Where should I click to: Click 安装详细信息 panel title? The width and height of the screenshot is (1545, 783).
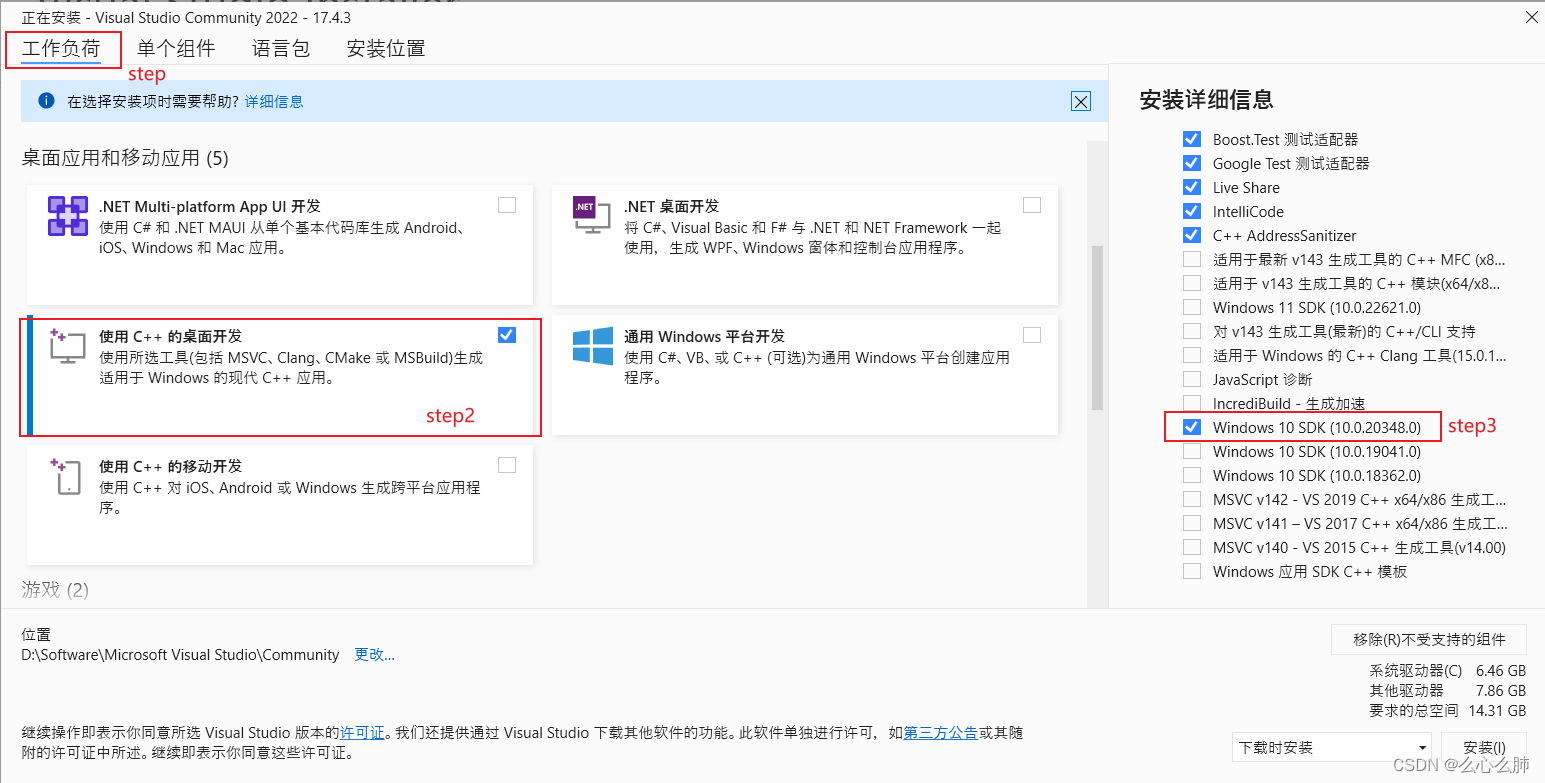click(1207, 99)
